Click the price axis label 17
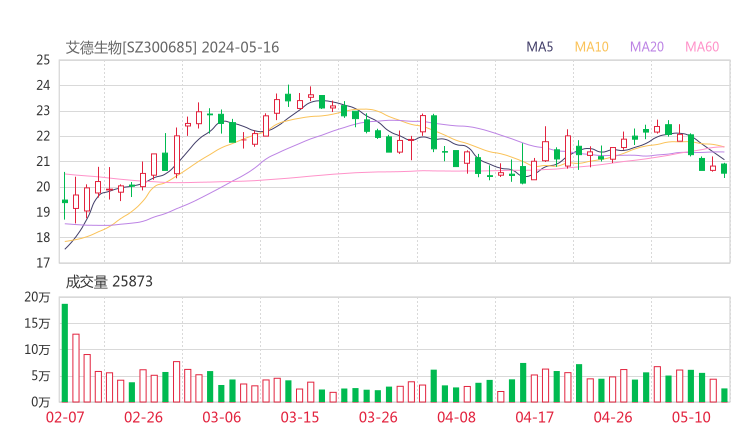This screenshot has width=740, height=440. click(43, 263)
